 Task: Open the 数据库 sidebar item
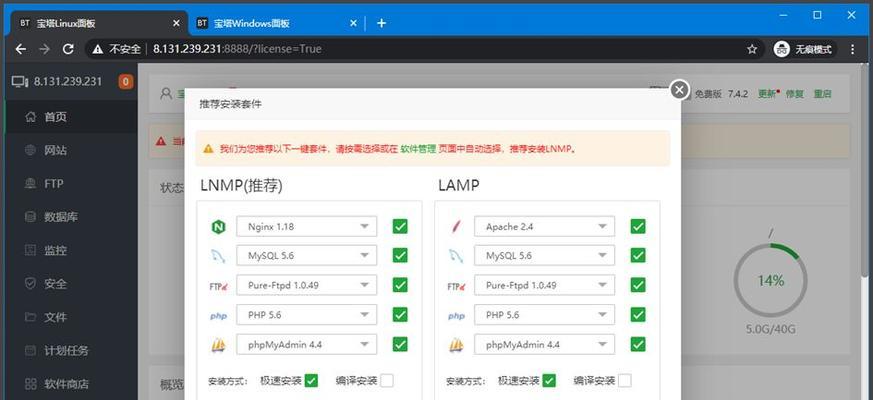tap(69, 217)
